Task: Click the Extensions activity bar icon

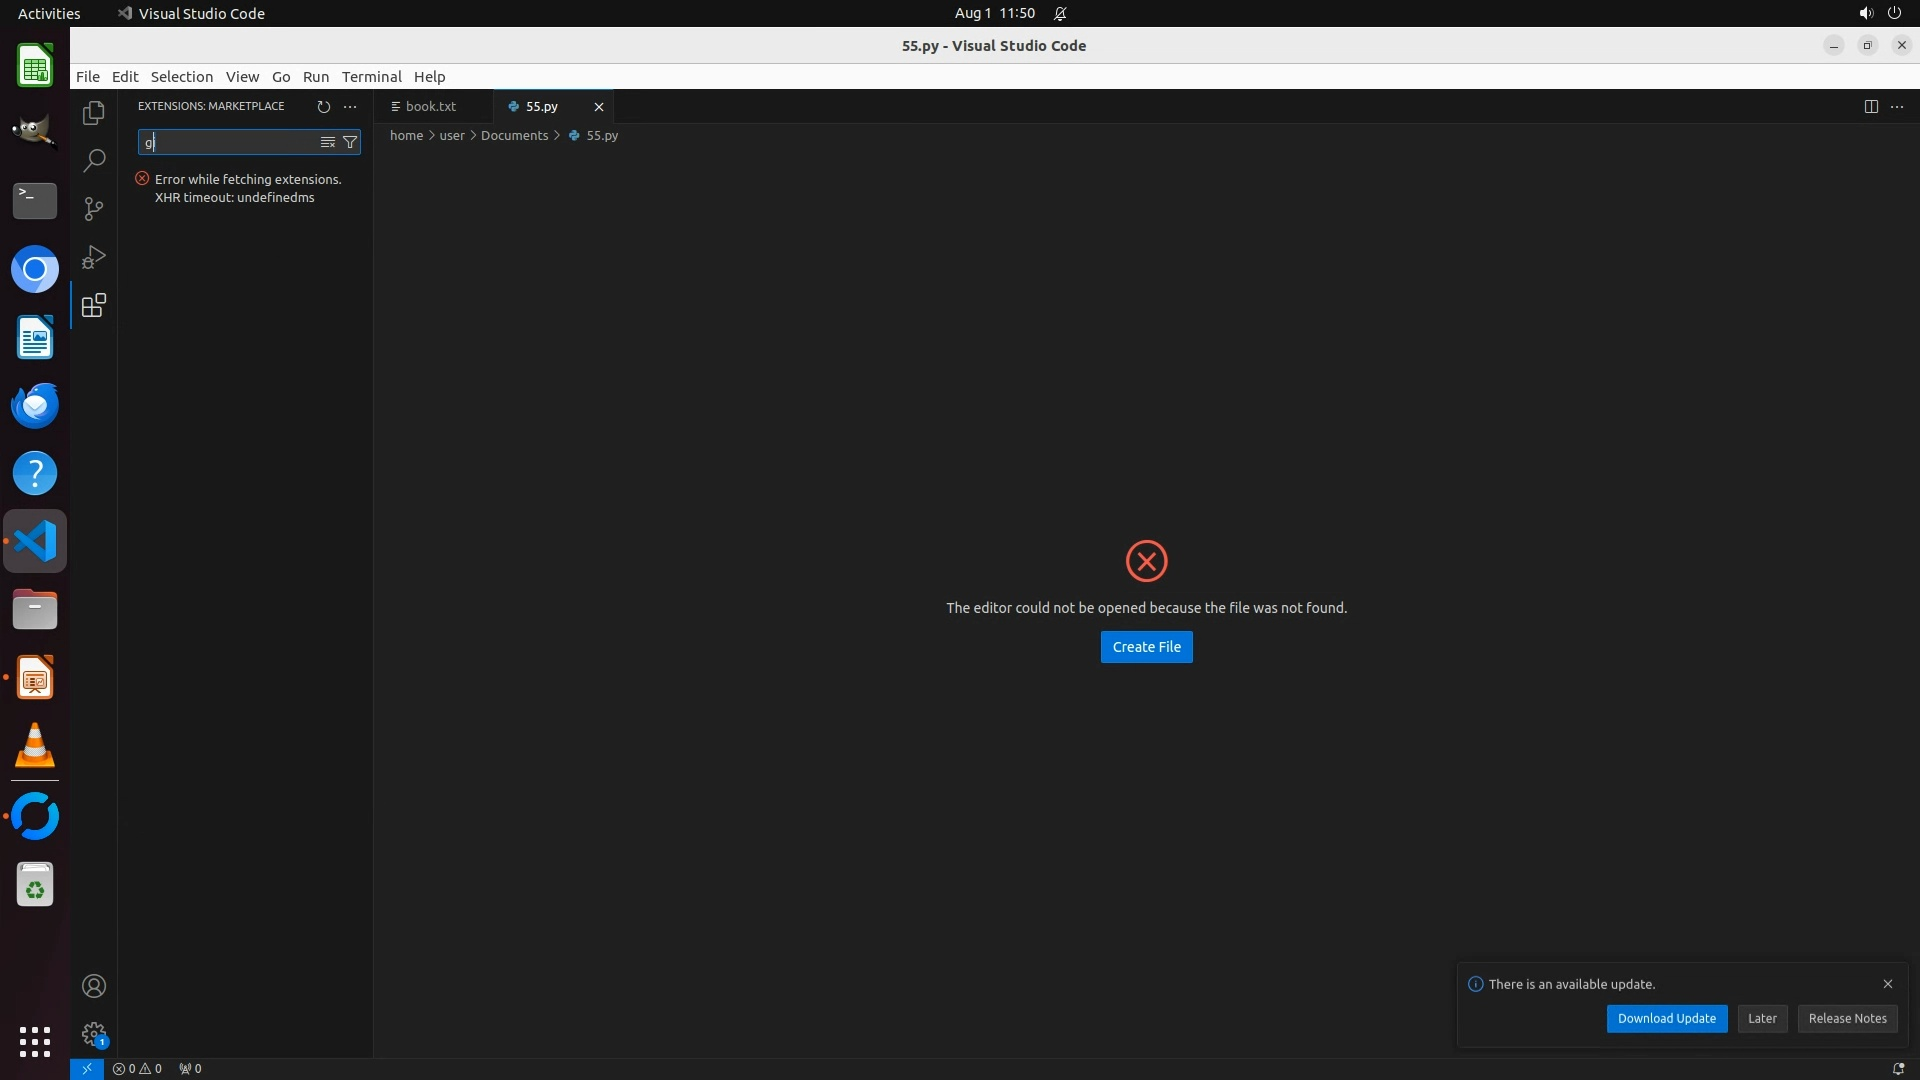Action: point(94,305)
